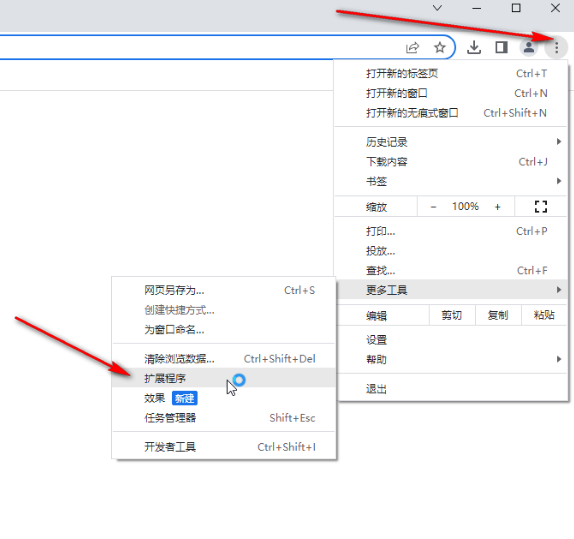574x539 pixels.
Task: Click the profile avatar icon
Action: click(x=529, y=47)
